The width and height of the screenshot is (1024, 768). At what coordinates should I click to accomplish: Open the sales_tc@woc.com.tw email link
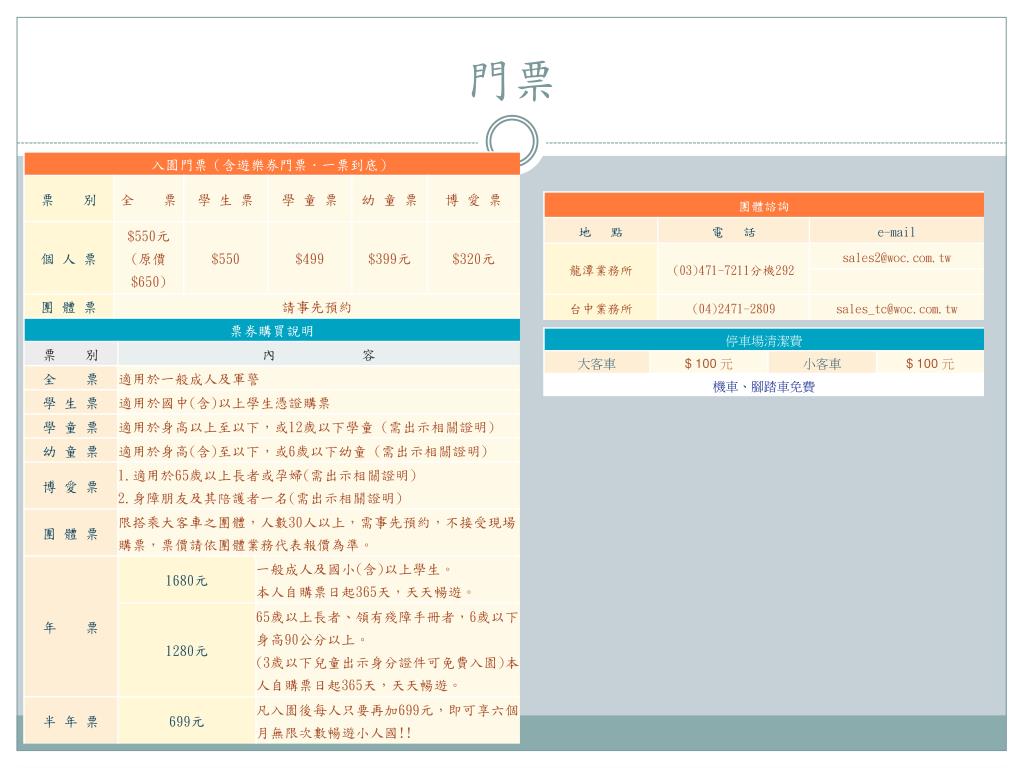(896, 309)
